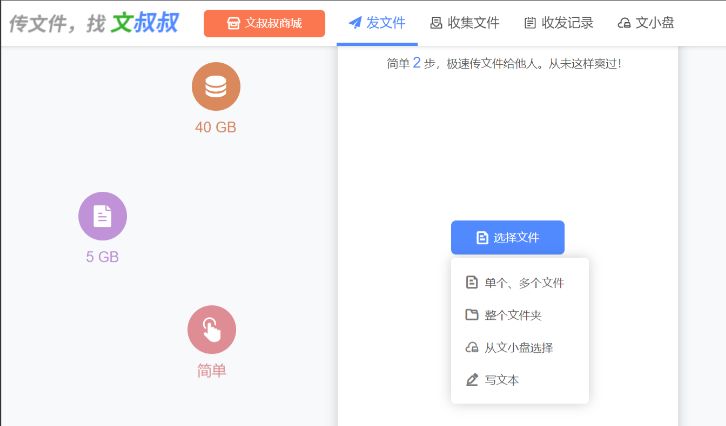Select 从文小盘选择 menu entry
The image size is (726, 426).
519,347
